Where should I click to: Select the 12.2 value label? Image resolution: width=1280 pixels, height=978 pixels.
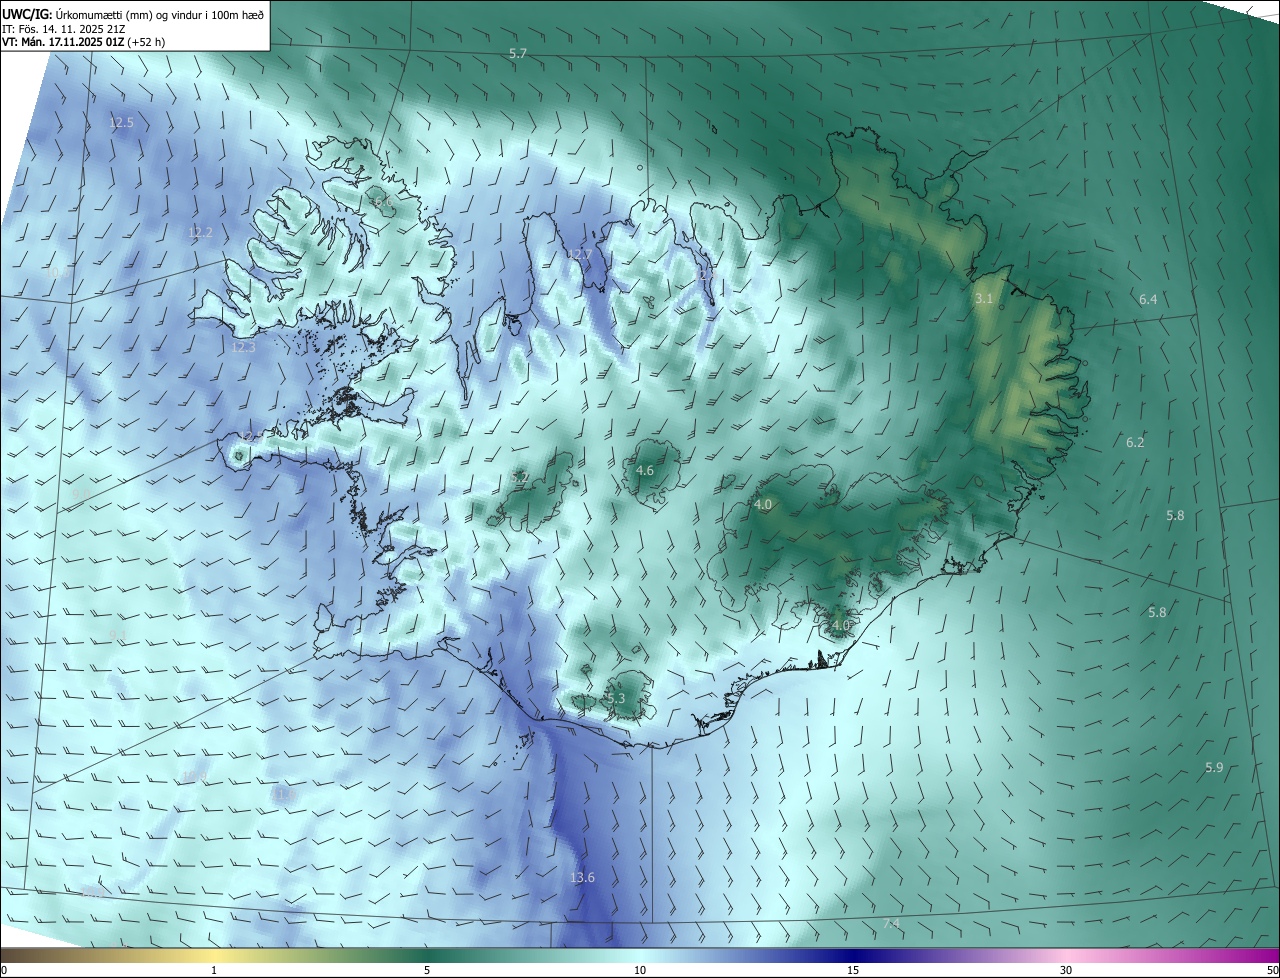[x=200, y=232]
